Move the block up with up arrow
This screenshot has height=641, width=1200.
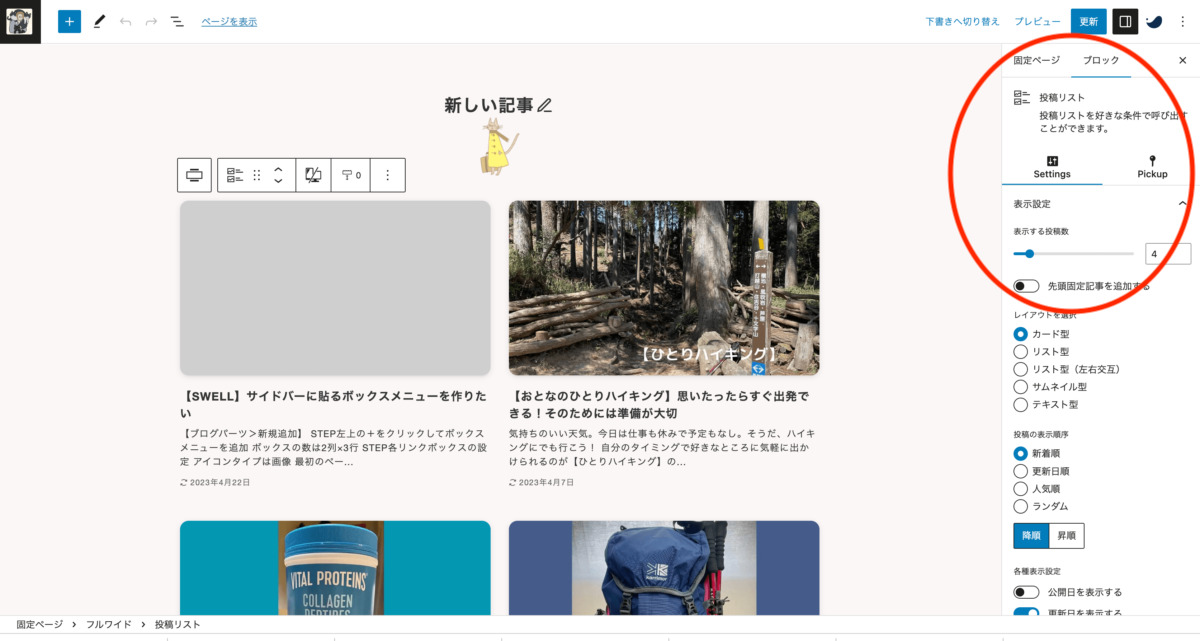[x=278, y=168]
